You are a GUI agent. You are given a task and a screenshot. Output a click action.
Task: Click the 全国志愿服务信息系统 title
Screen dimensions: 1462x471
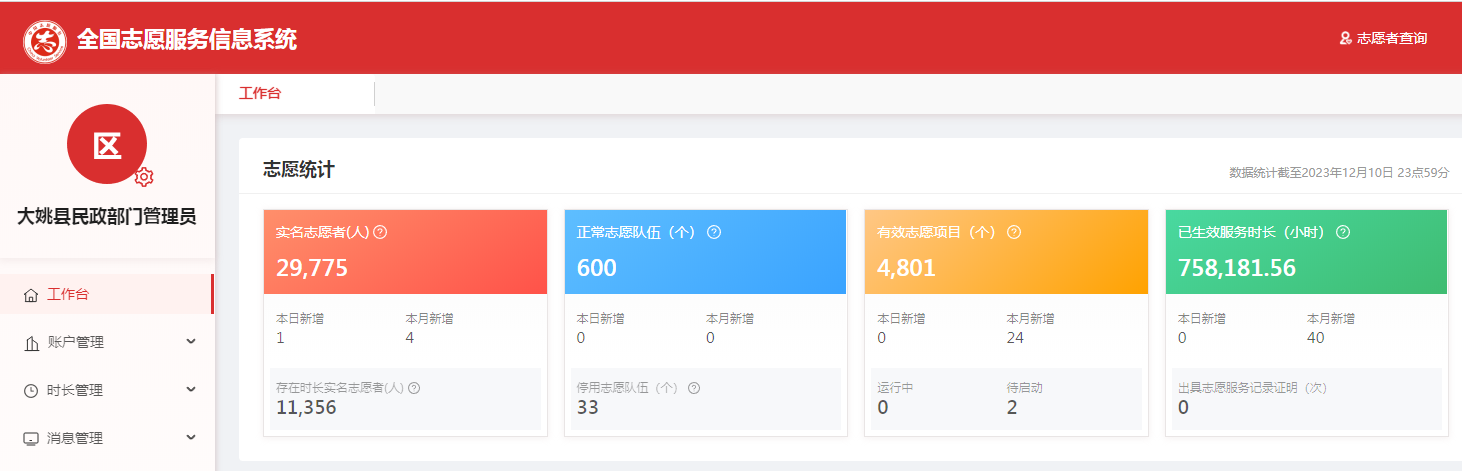pyautogui.click(x=187, y=40)
